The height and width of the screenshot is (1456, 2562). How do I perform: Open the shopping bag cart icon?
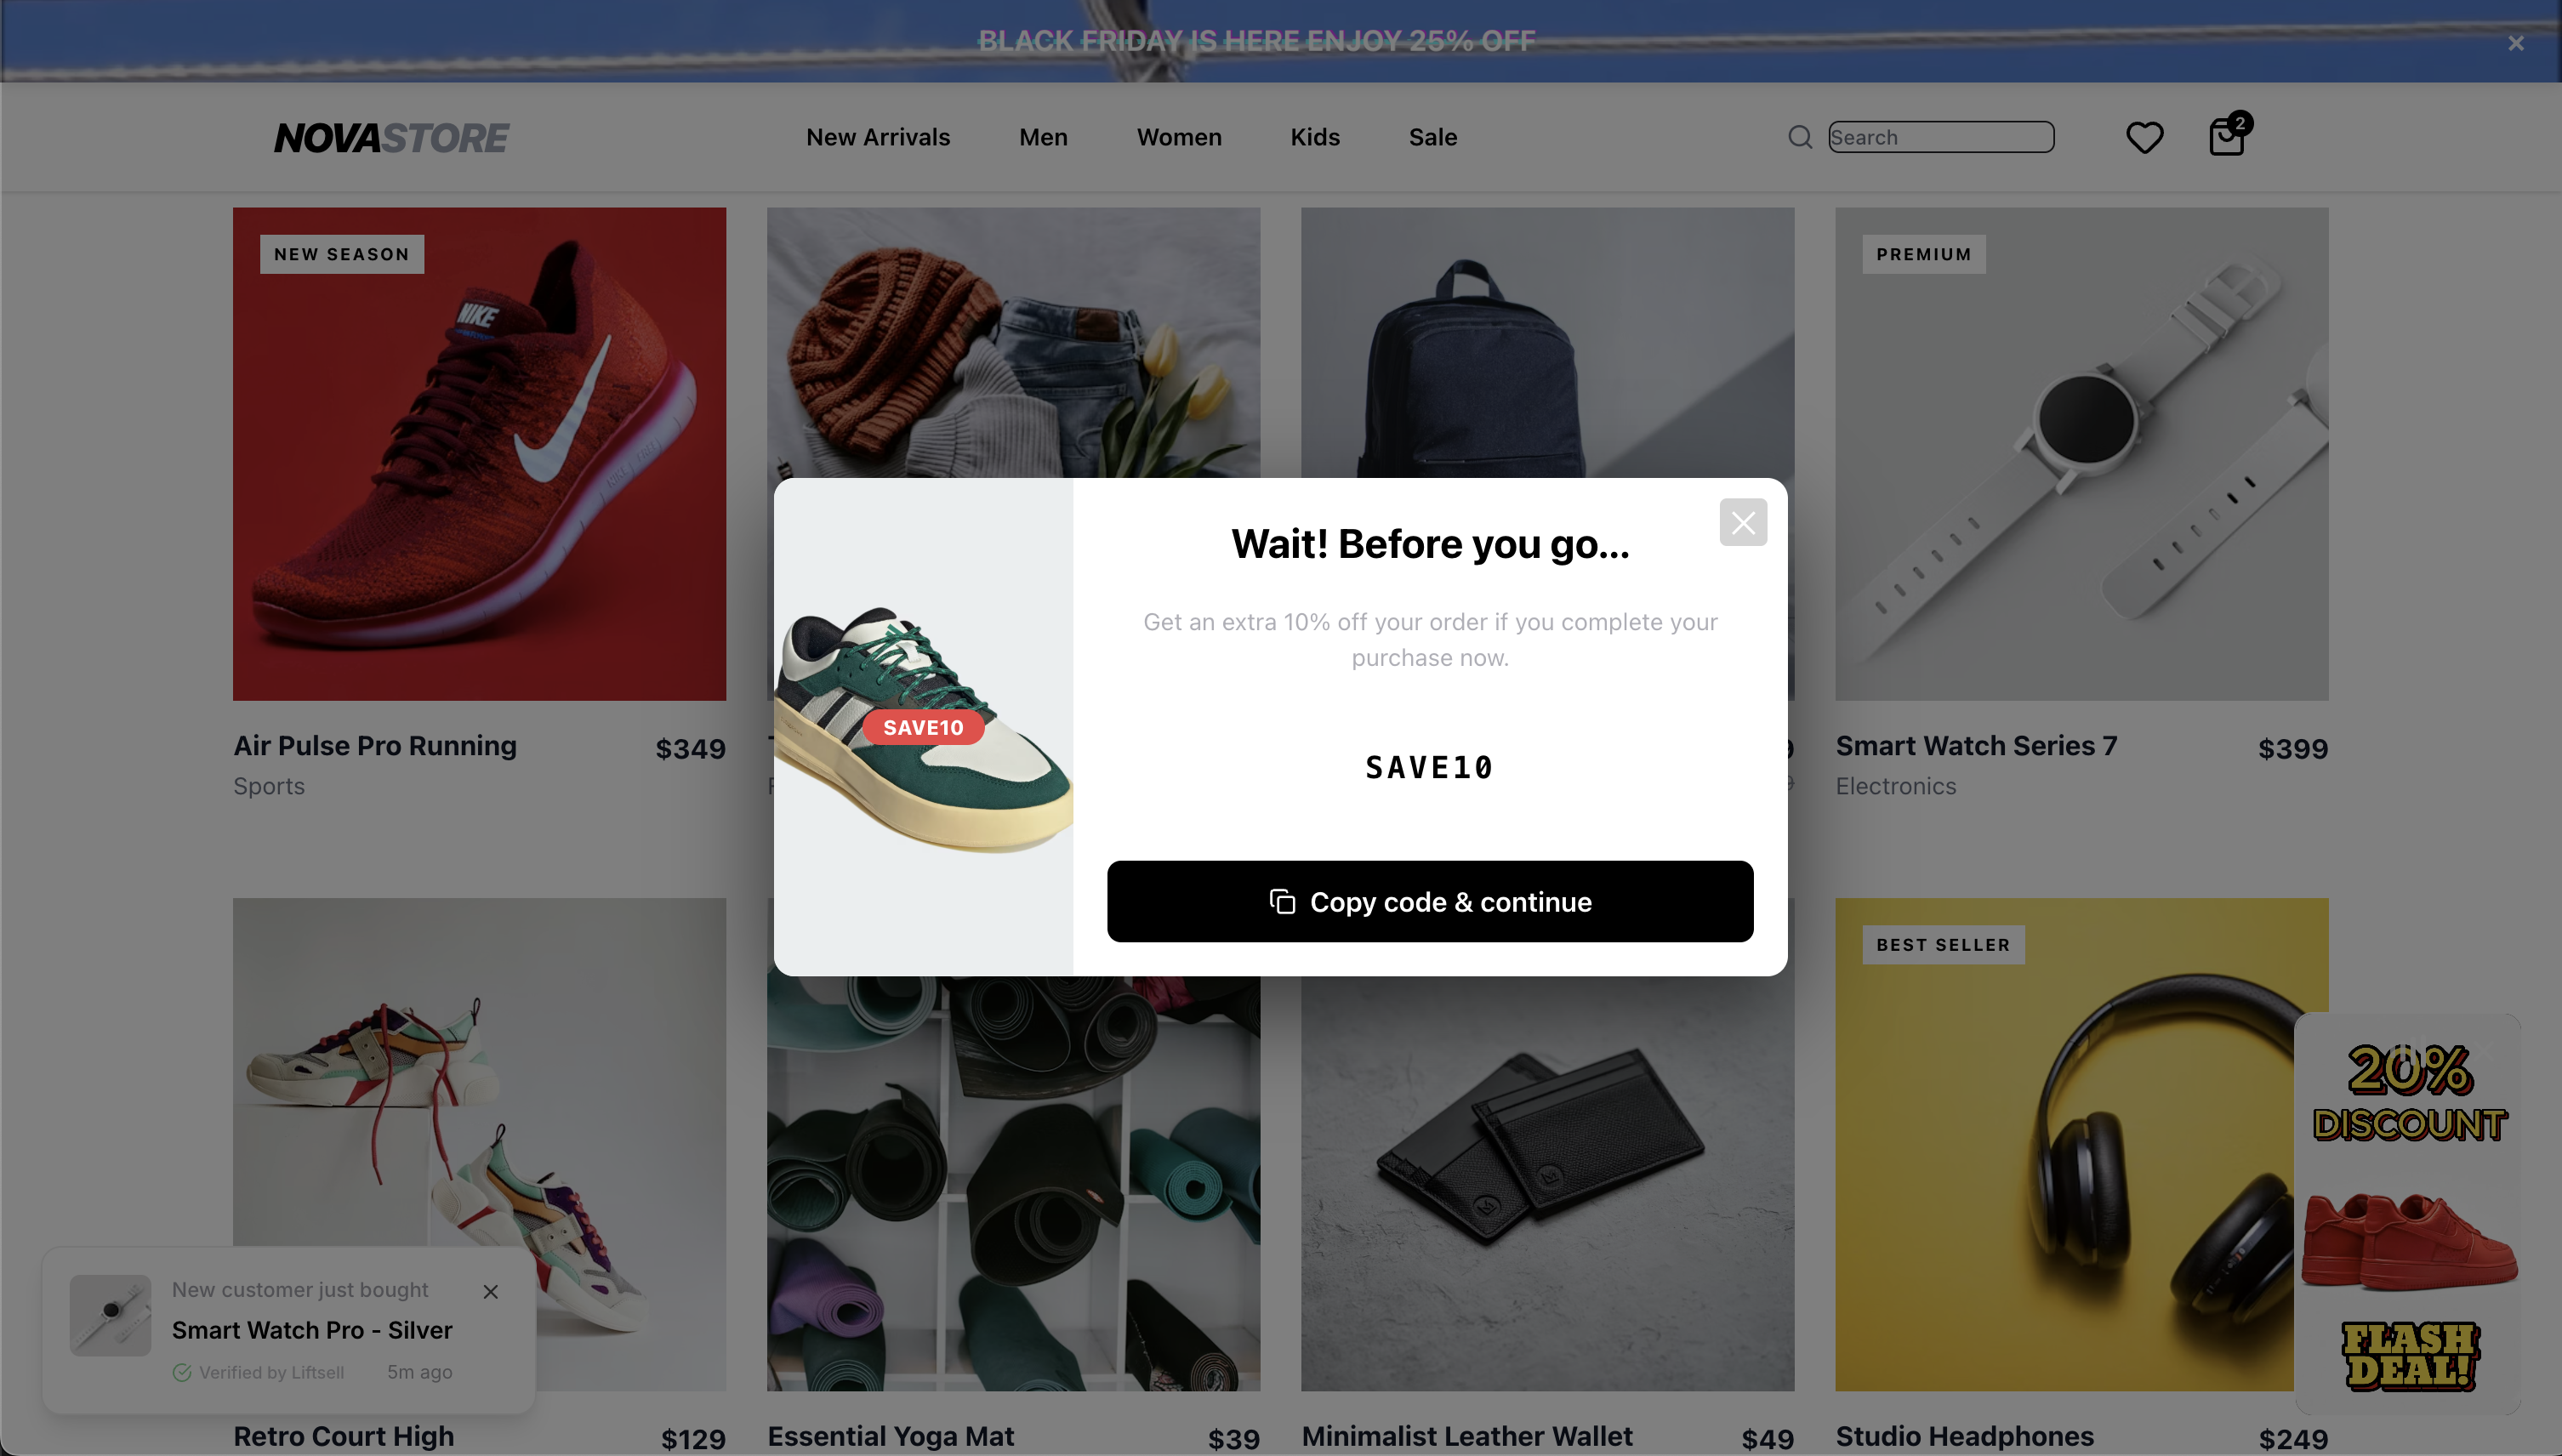coord(2228,136)
